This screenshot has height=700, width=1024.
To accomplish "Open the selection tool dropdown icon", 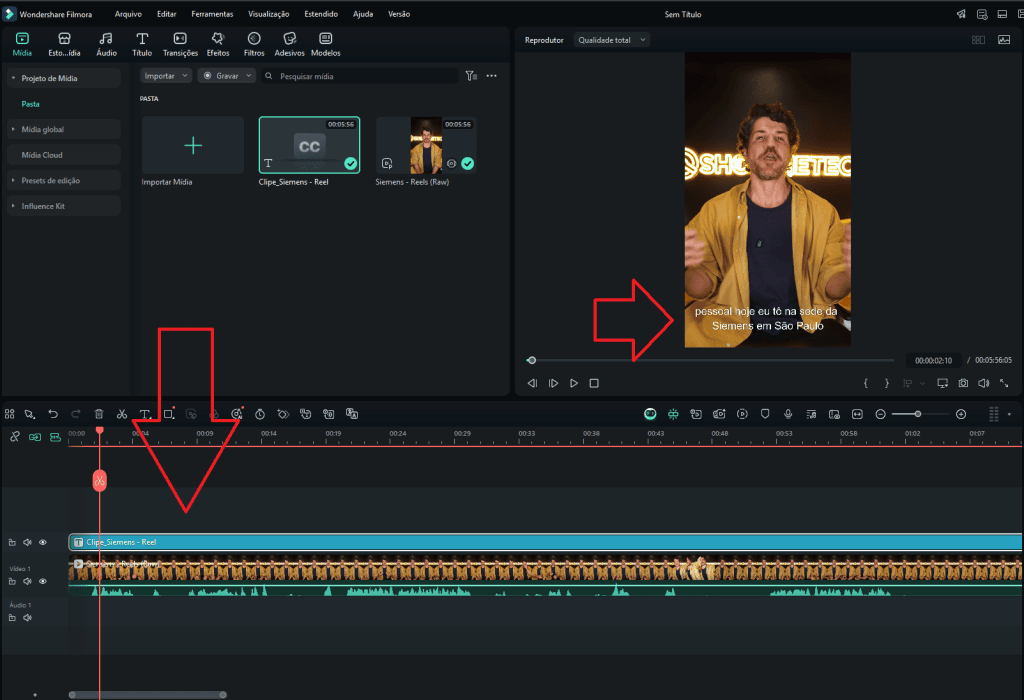I will (x=30, y=414).
